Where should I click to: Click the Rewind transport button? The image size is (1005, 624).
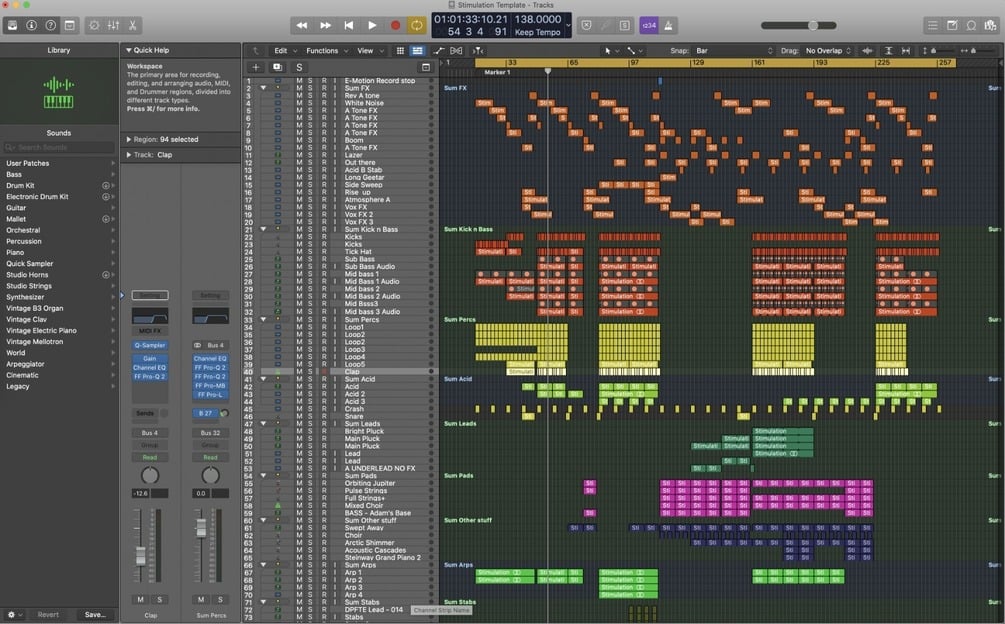point(301,26)
